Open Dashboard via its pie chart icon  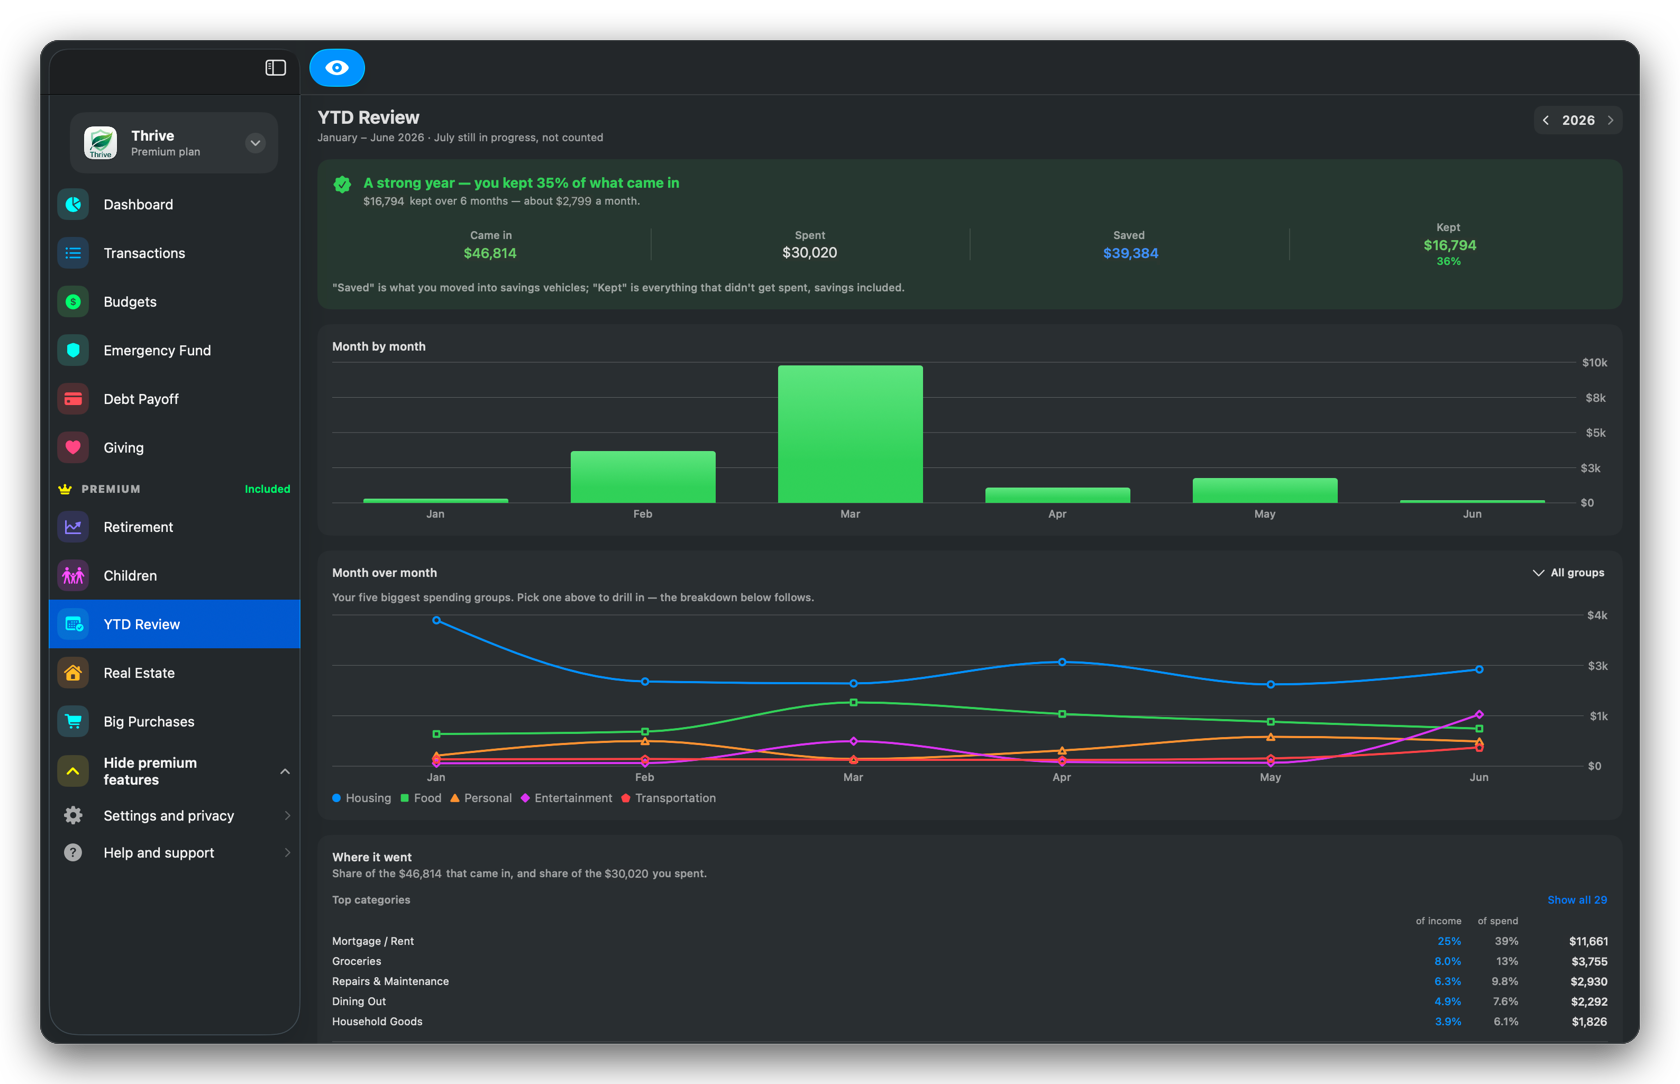[73, 204]
